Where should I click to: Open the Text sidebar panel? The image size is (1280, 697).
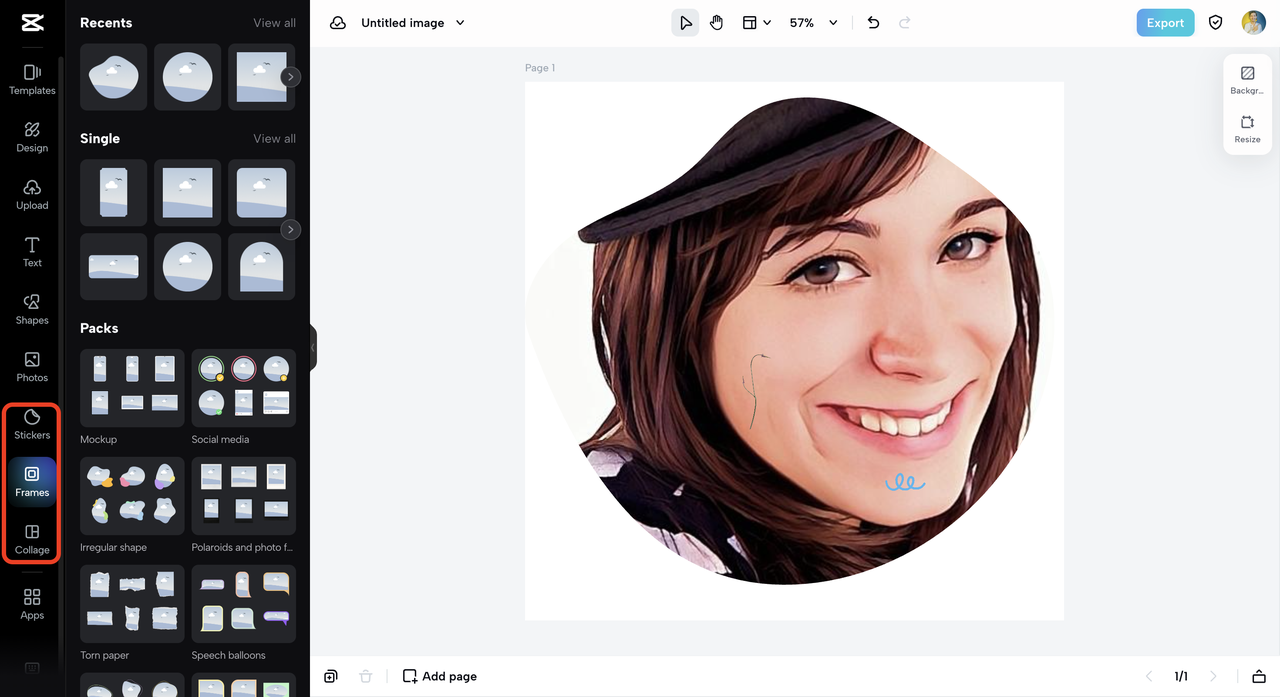click(x=32, y=252)
